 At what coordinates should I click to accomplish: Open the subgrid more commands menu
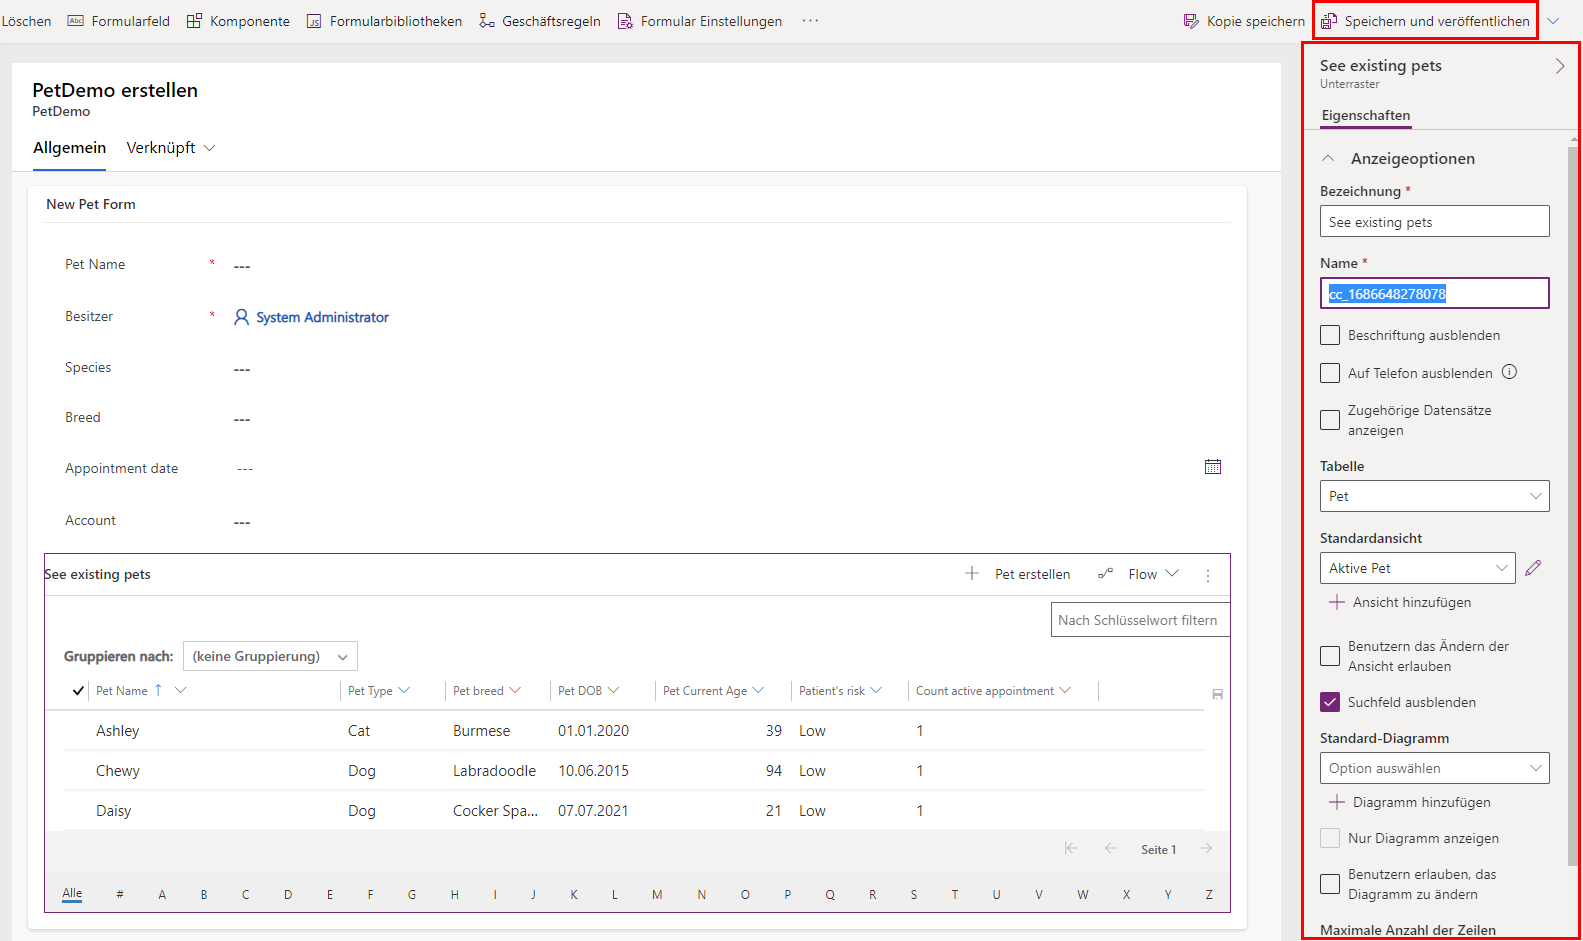[1208, 575]
